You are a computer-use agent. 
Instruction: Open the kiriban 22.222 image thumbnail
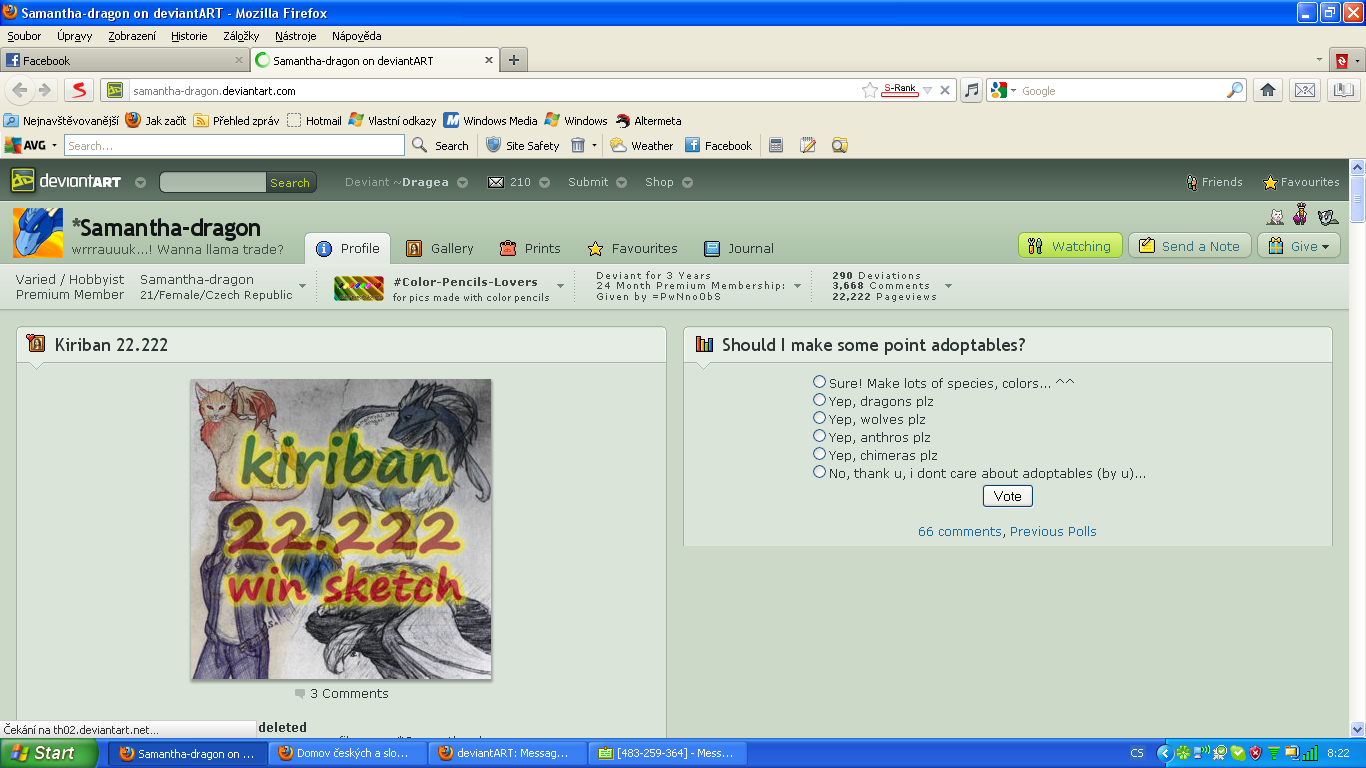tap(341, 529)
